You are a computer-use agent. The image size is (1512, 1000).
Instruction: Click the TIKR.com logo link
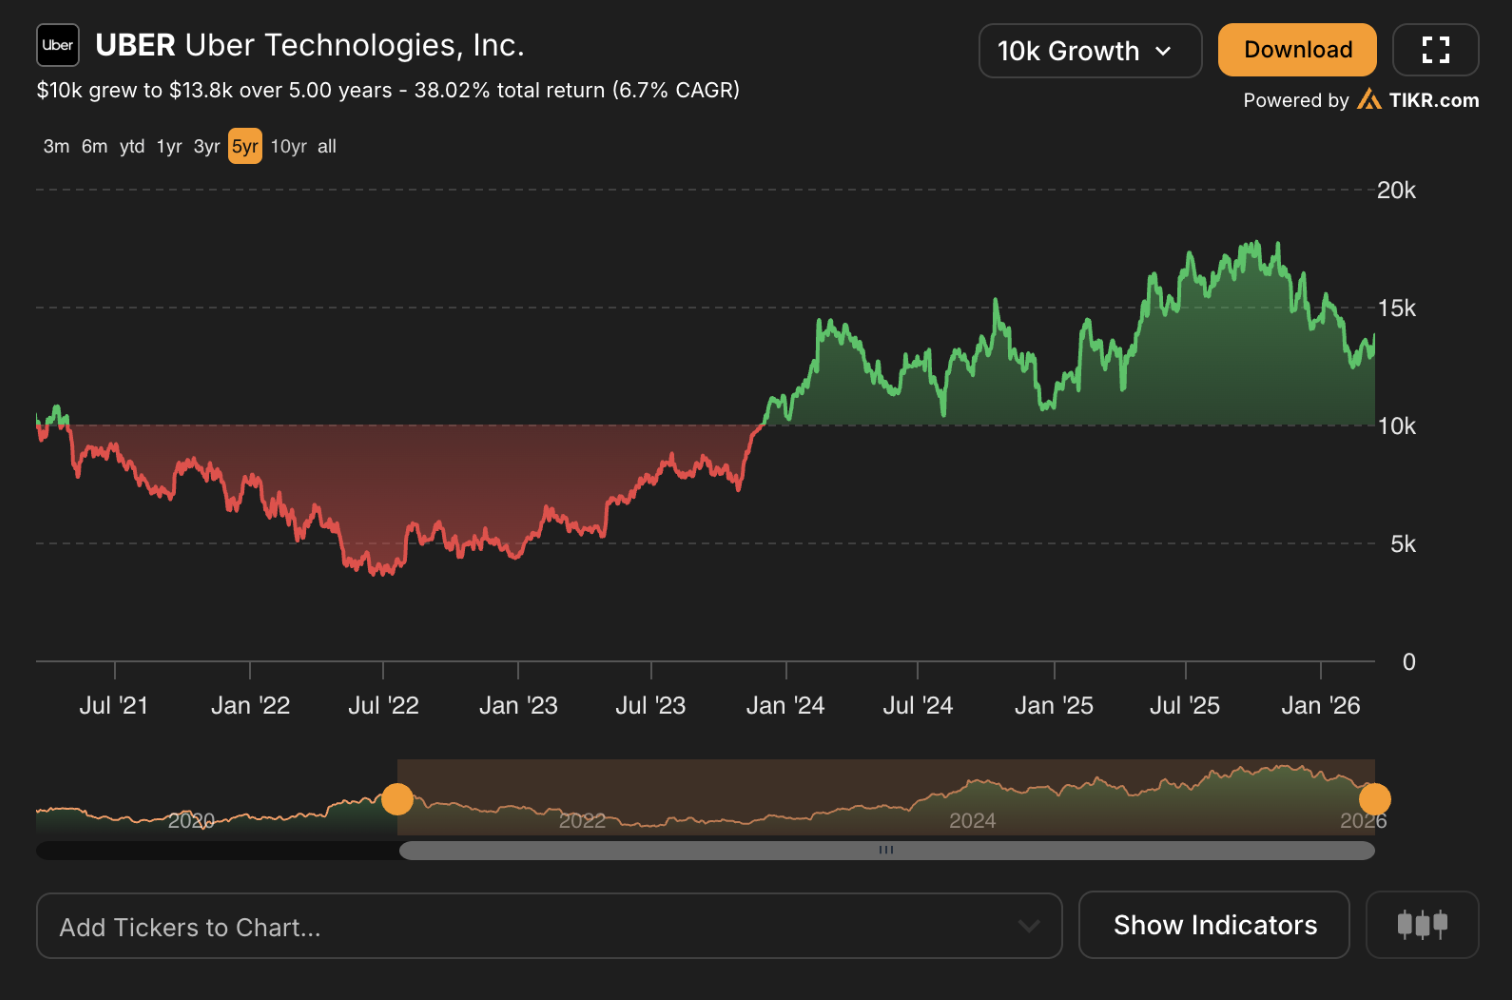click(1418, 100)
